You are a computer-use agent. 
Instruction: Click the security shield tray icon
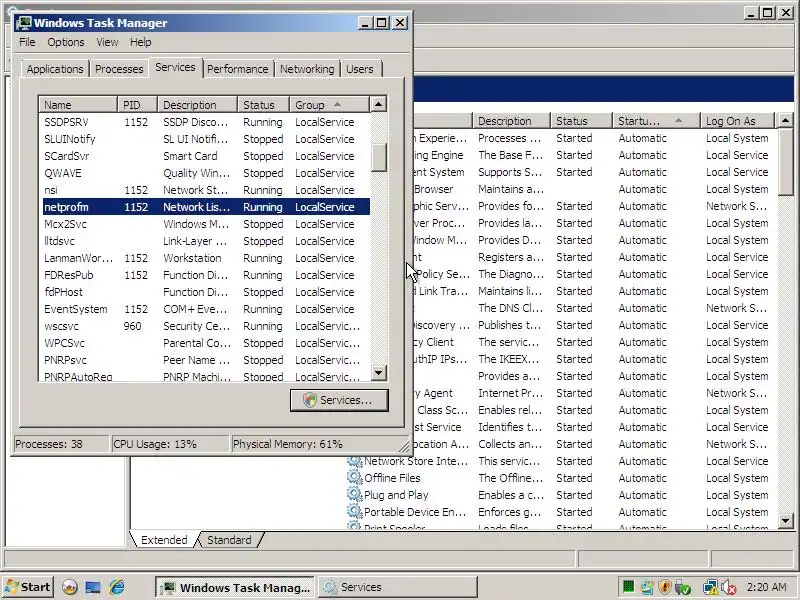pyautogui.click(x=664, y=587)
